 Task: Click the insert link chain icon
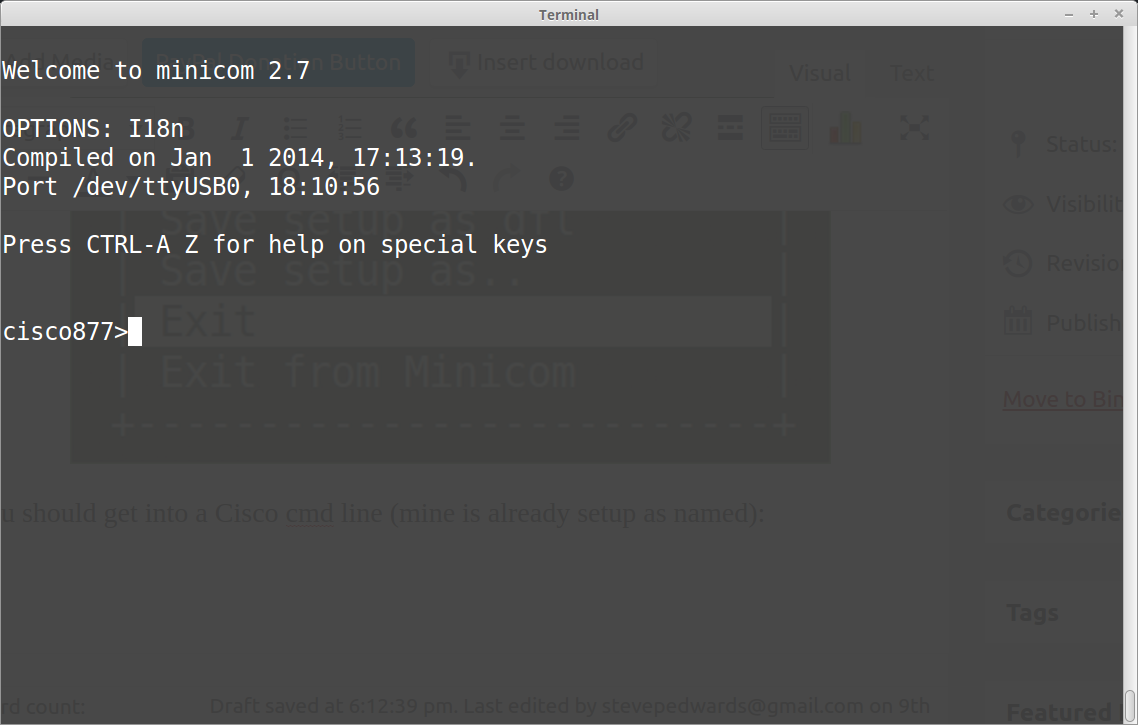[x=622, y=128]
